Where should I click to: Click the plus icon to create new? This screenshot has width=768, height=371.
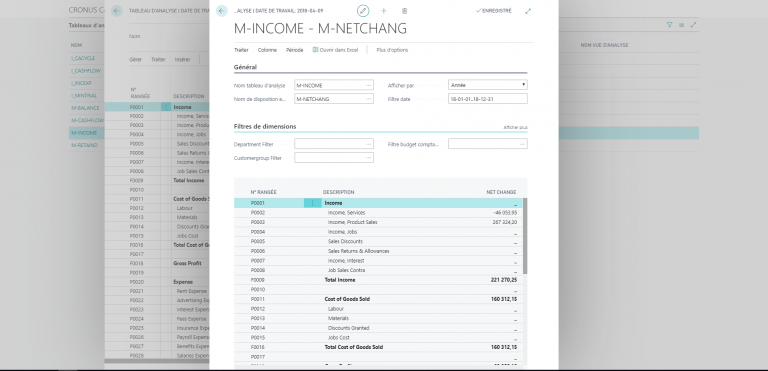(384, 11)
